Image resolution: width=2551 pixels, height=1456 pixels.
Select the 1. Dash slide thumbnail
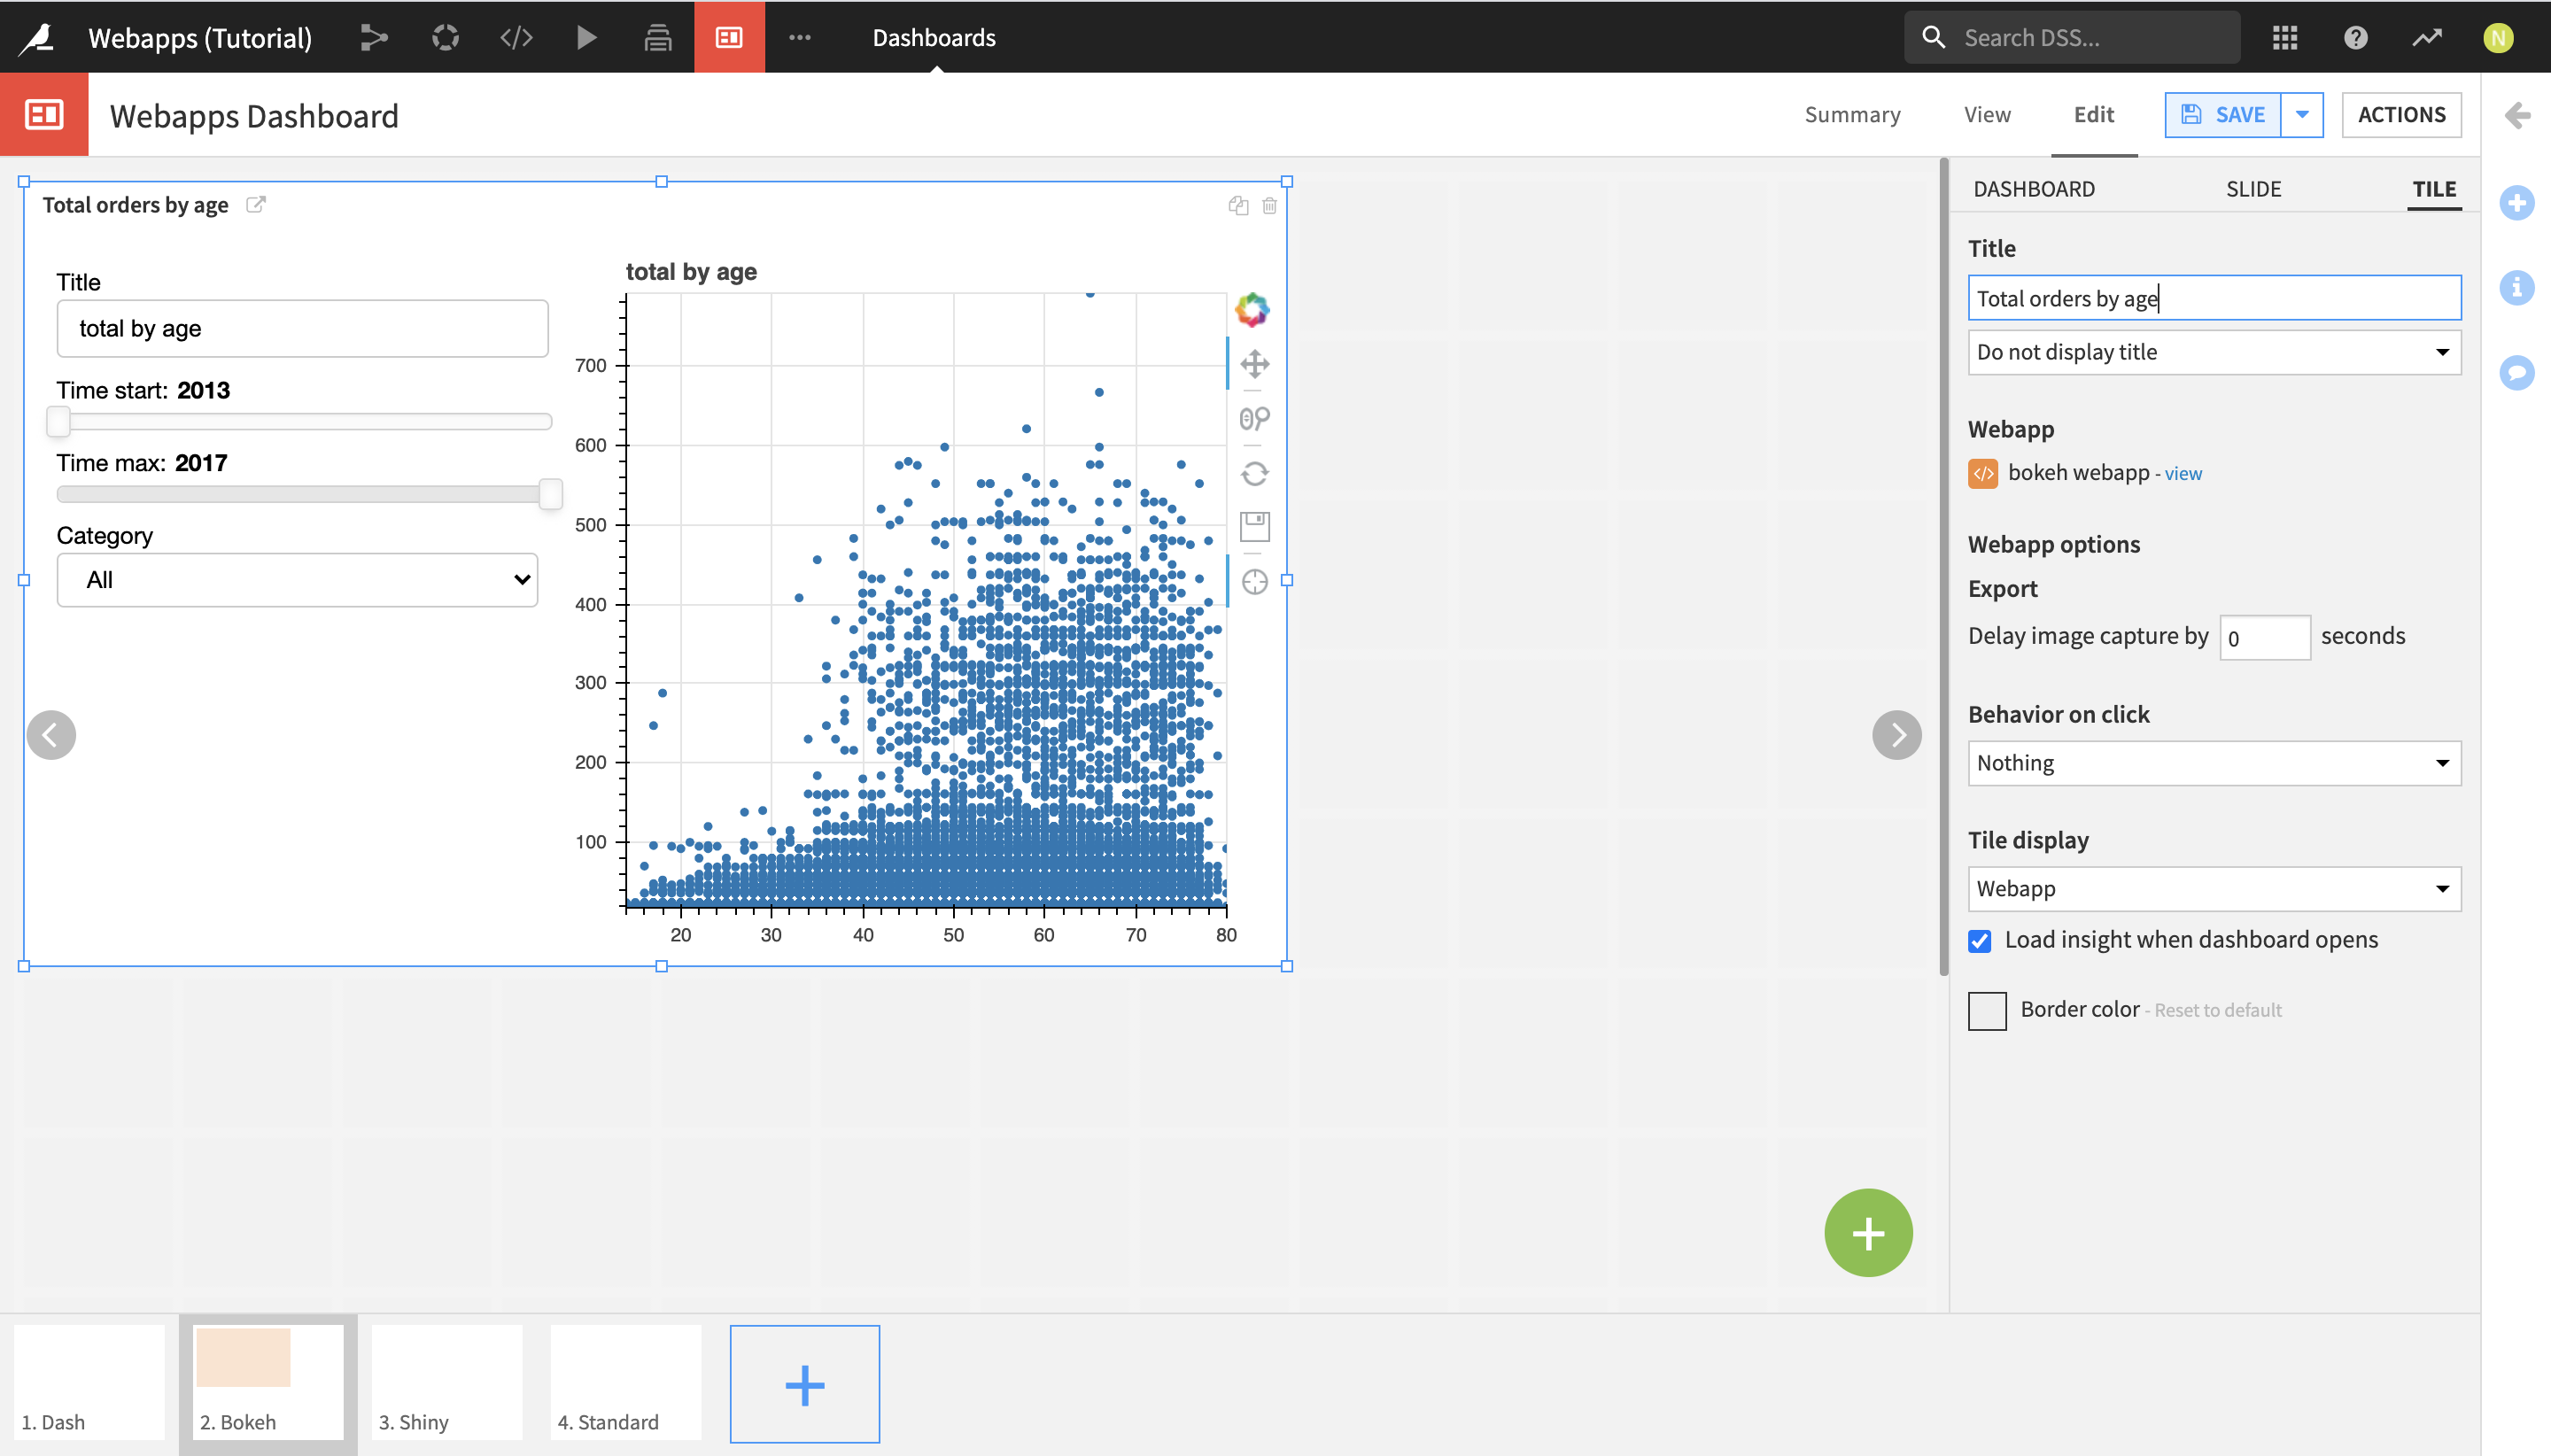tap(89, 1382)
